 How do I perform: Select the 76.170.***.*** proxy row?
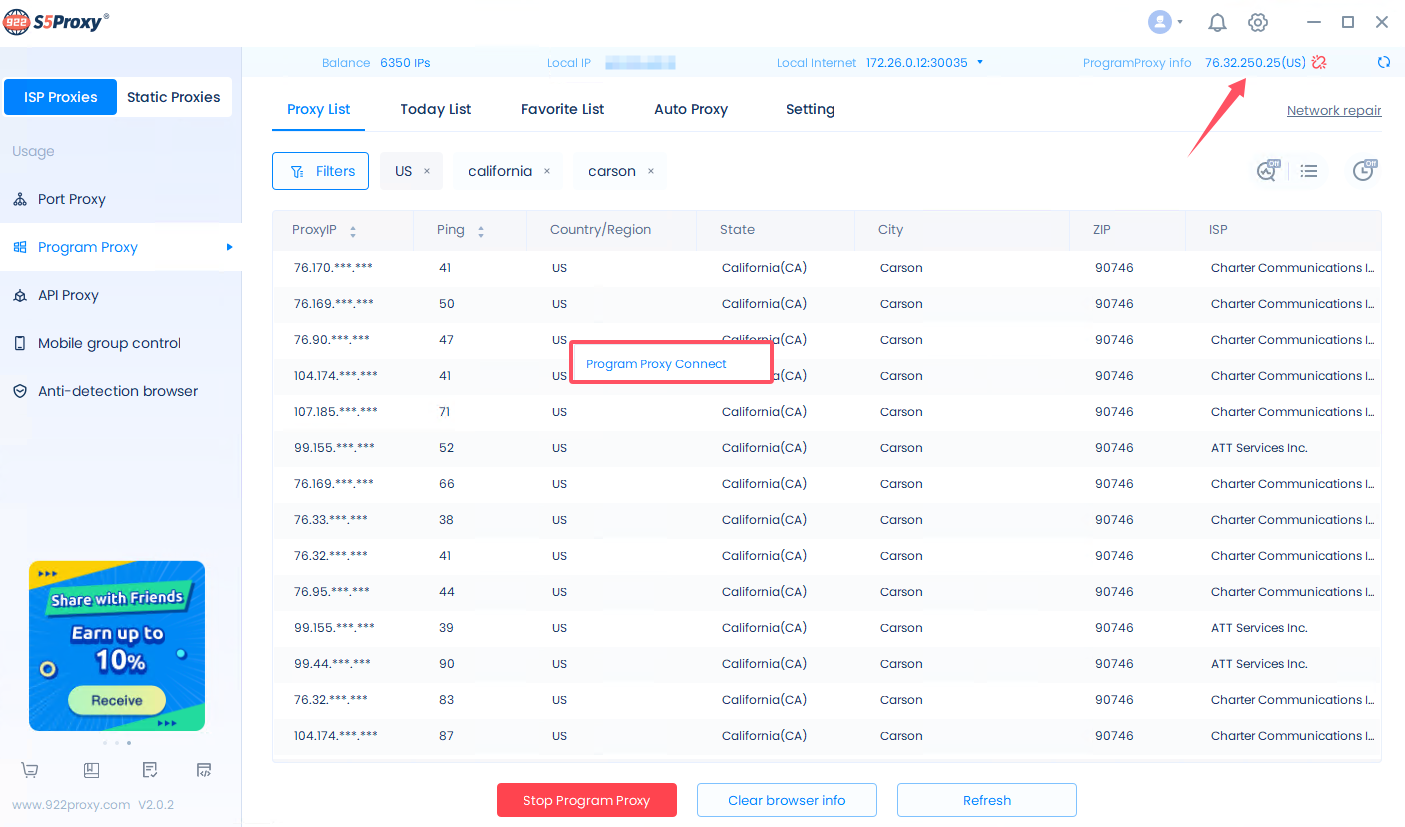826,268
